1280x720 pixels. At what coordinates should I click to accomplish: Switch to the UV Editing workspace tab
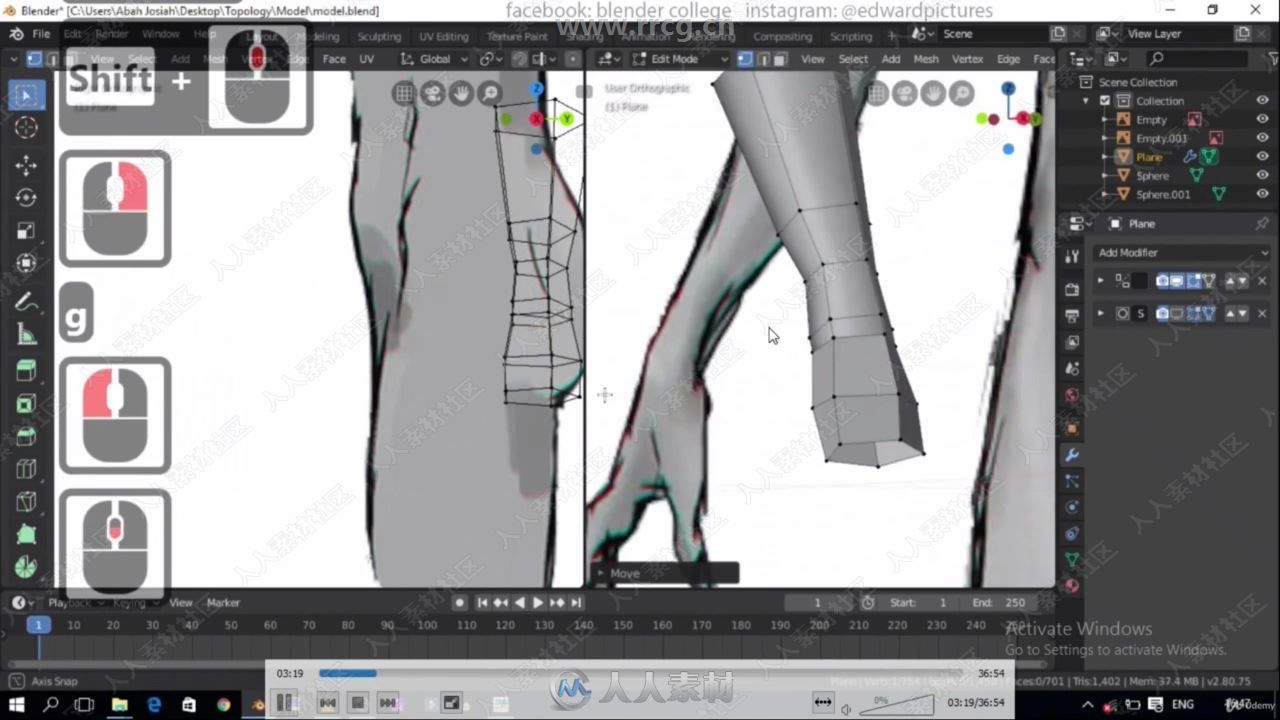[x=443, y=36]
